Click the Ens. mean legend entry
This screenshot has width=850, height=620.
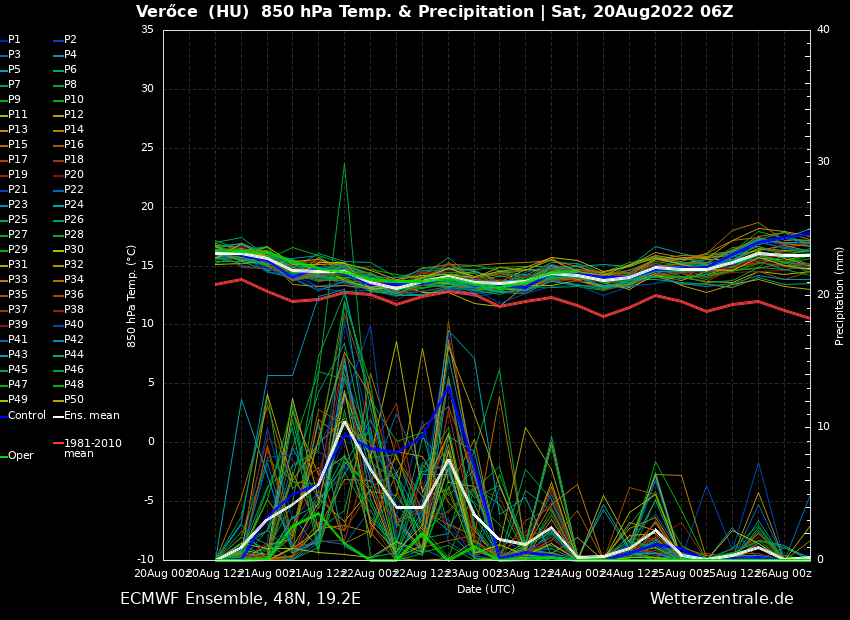91,415
